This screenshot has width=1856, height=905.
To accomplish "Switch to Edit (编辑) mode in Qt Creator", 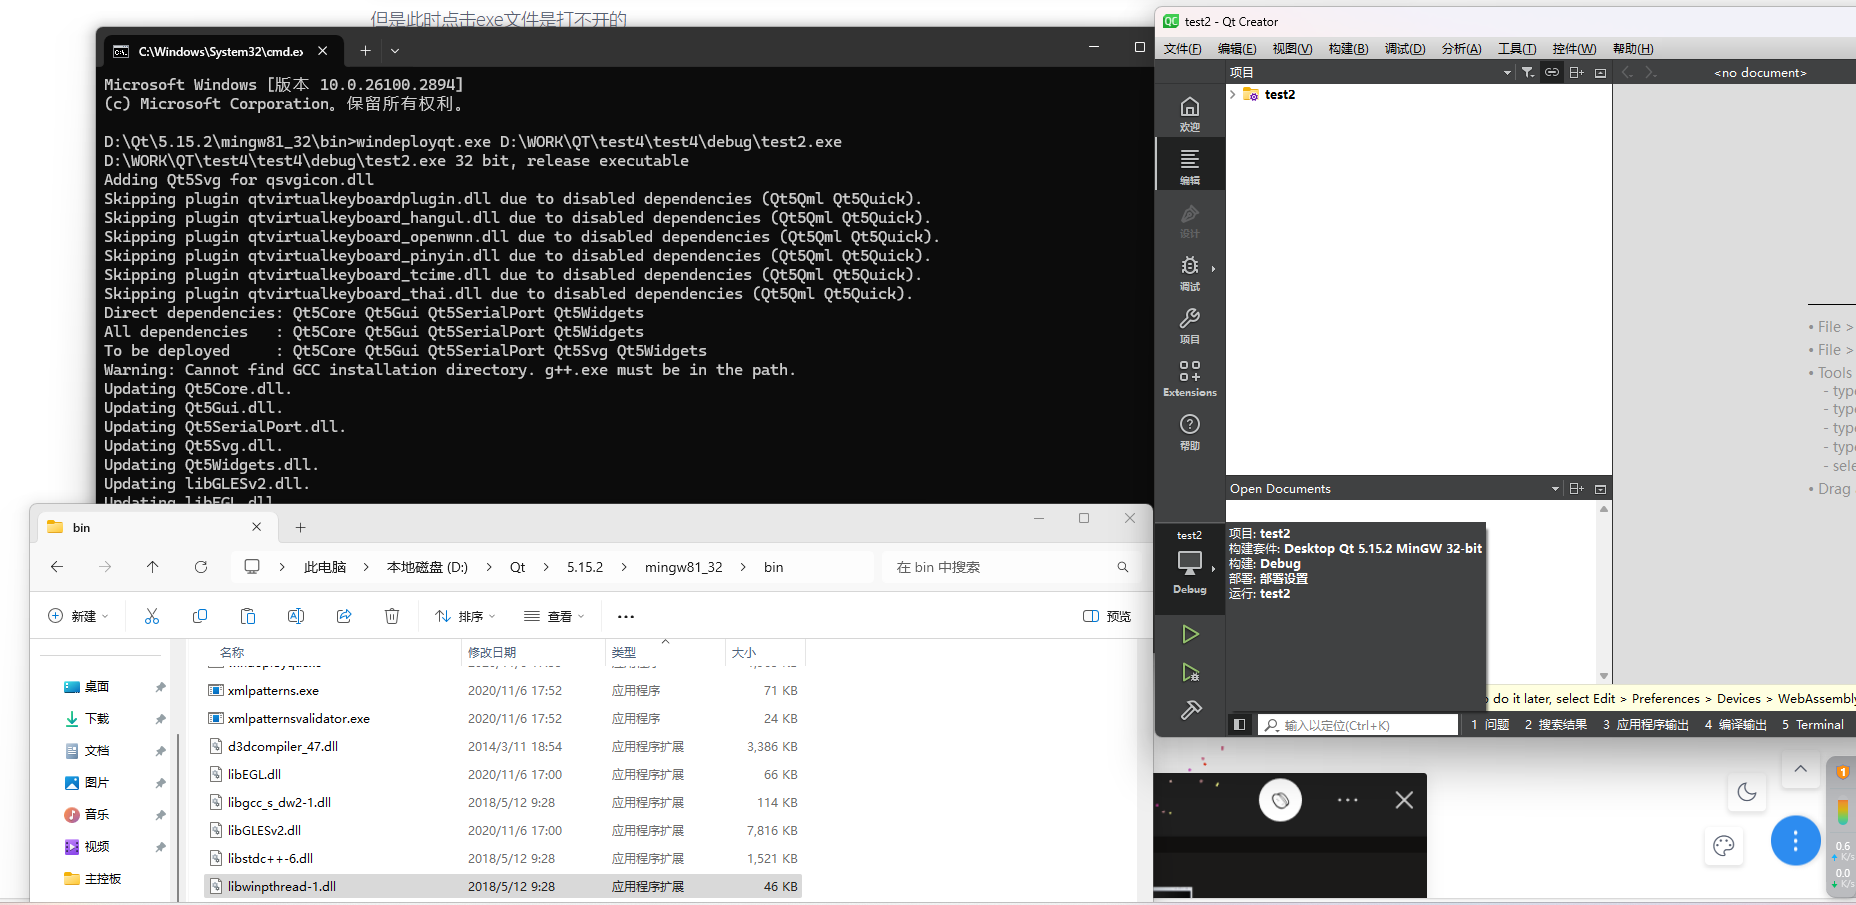I will pyautogui.click(x=1189, y=166).
